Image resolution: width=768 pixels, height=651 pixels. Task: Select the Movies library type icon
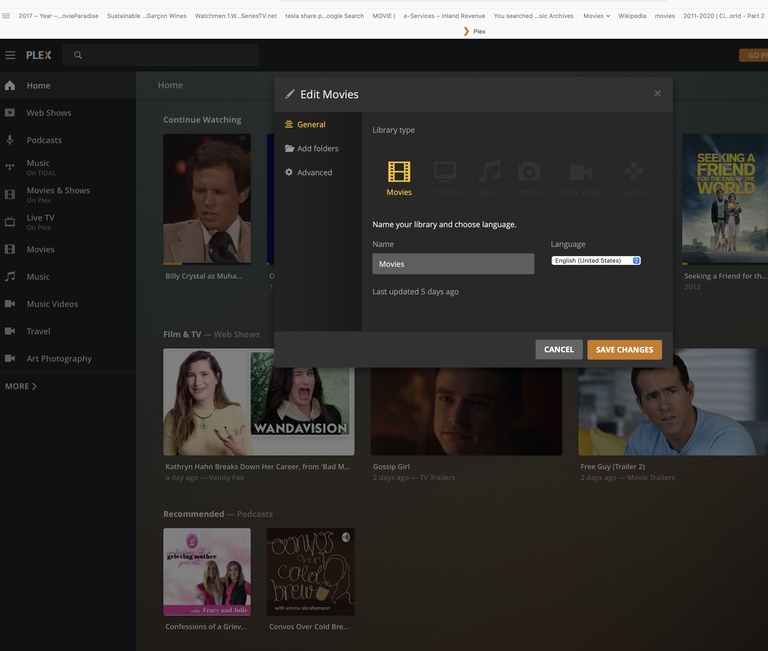point(399,172)
